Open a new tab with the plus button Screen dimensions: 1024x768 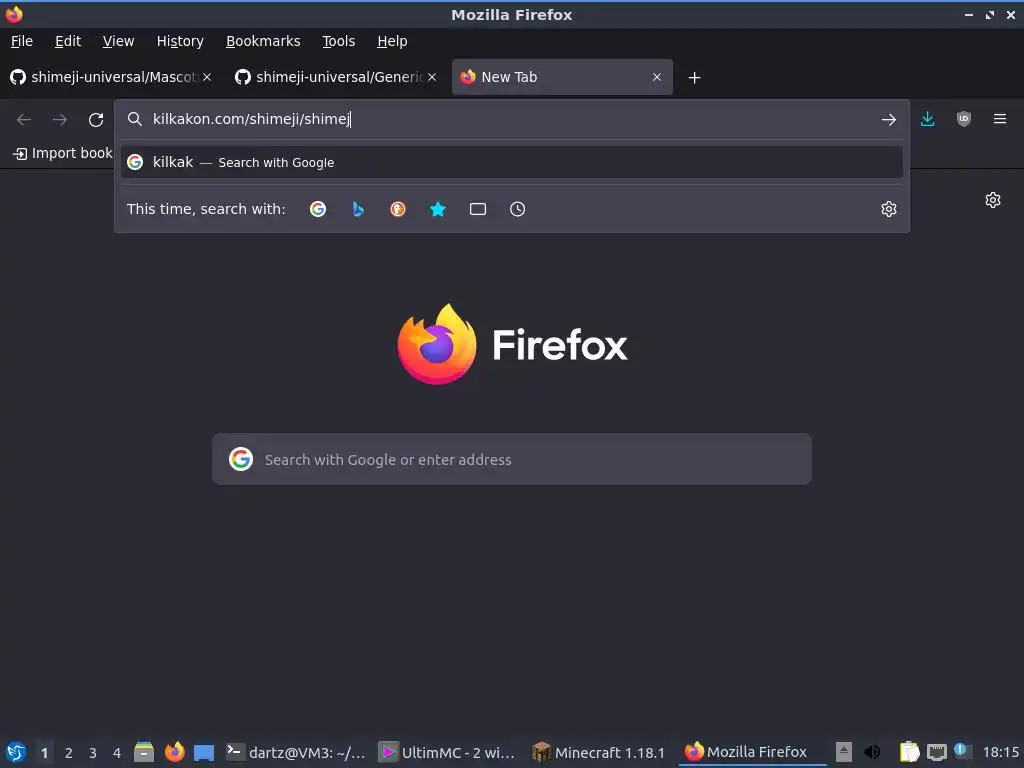pos(694,78)
